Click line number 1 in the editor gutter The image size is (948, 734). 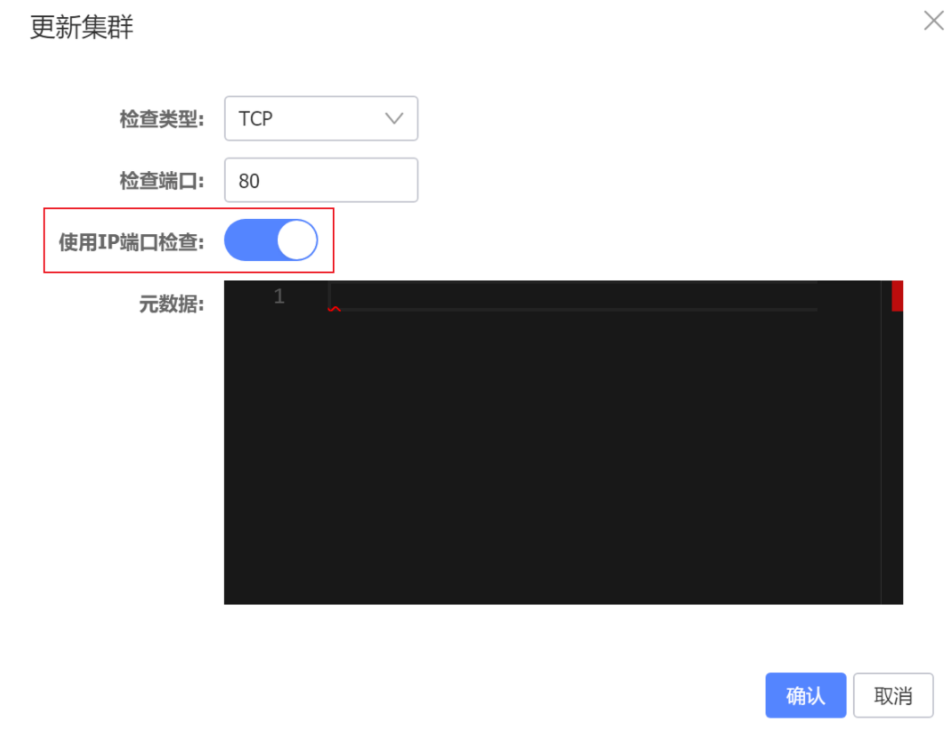(x=279, y=296)
